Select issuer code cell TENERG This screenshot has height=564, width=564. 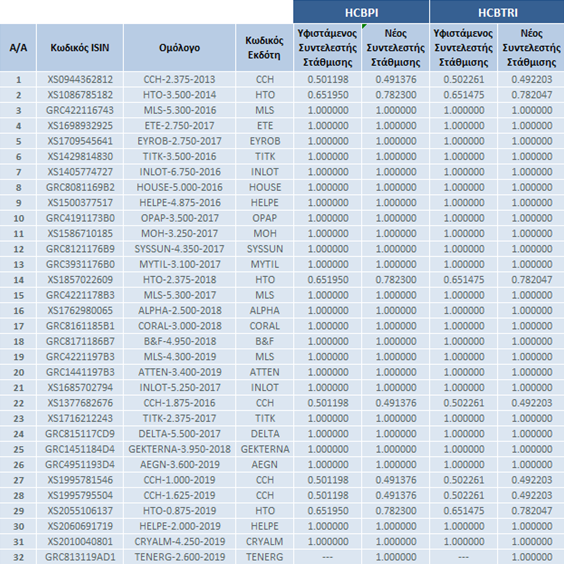pos(264,557)
